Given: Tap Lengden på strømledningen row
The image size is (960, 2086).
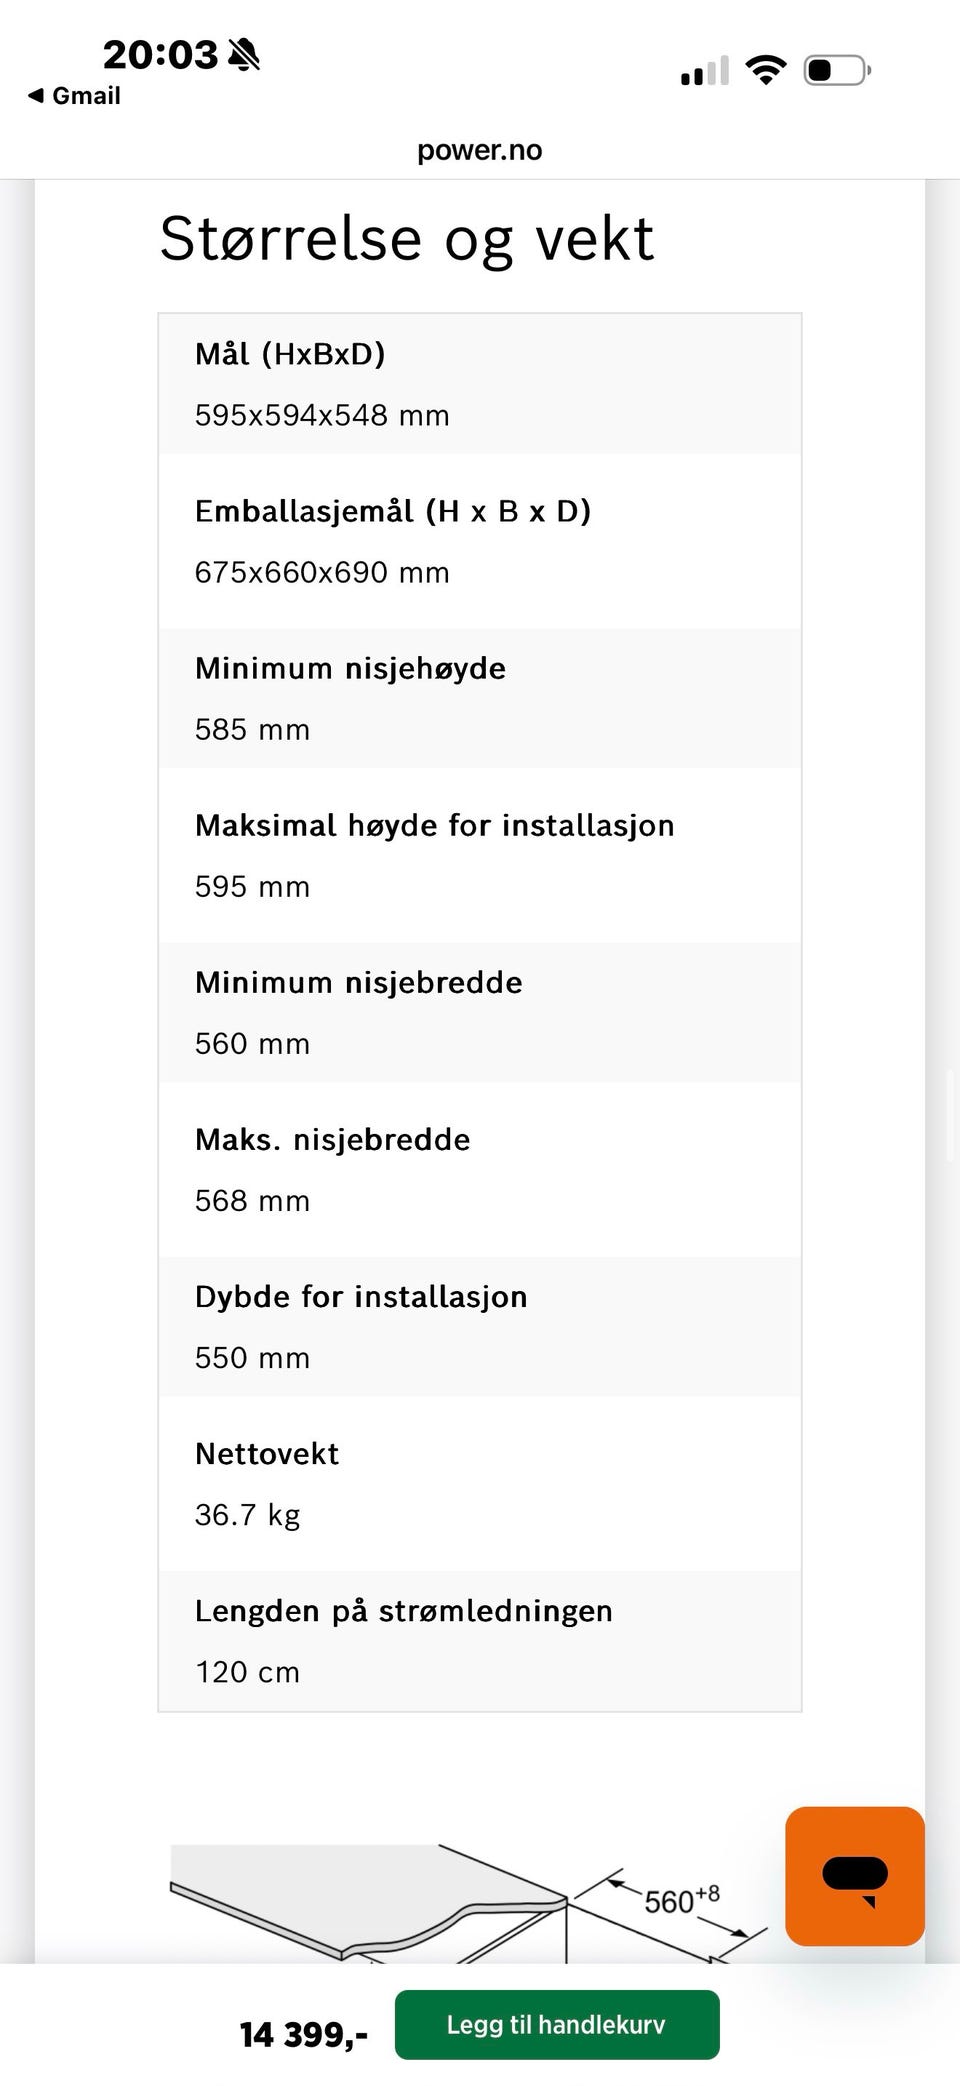Looking at the screenshot, I should 480,1640.
